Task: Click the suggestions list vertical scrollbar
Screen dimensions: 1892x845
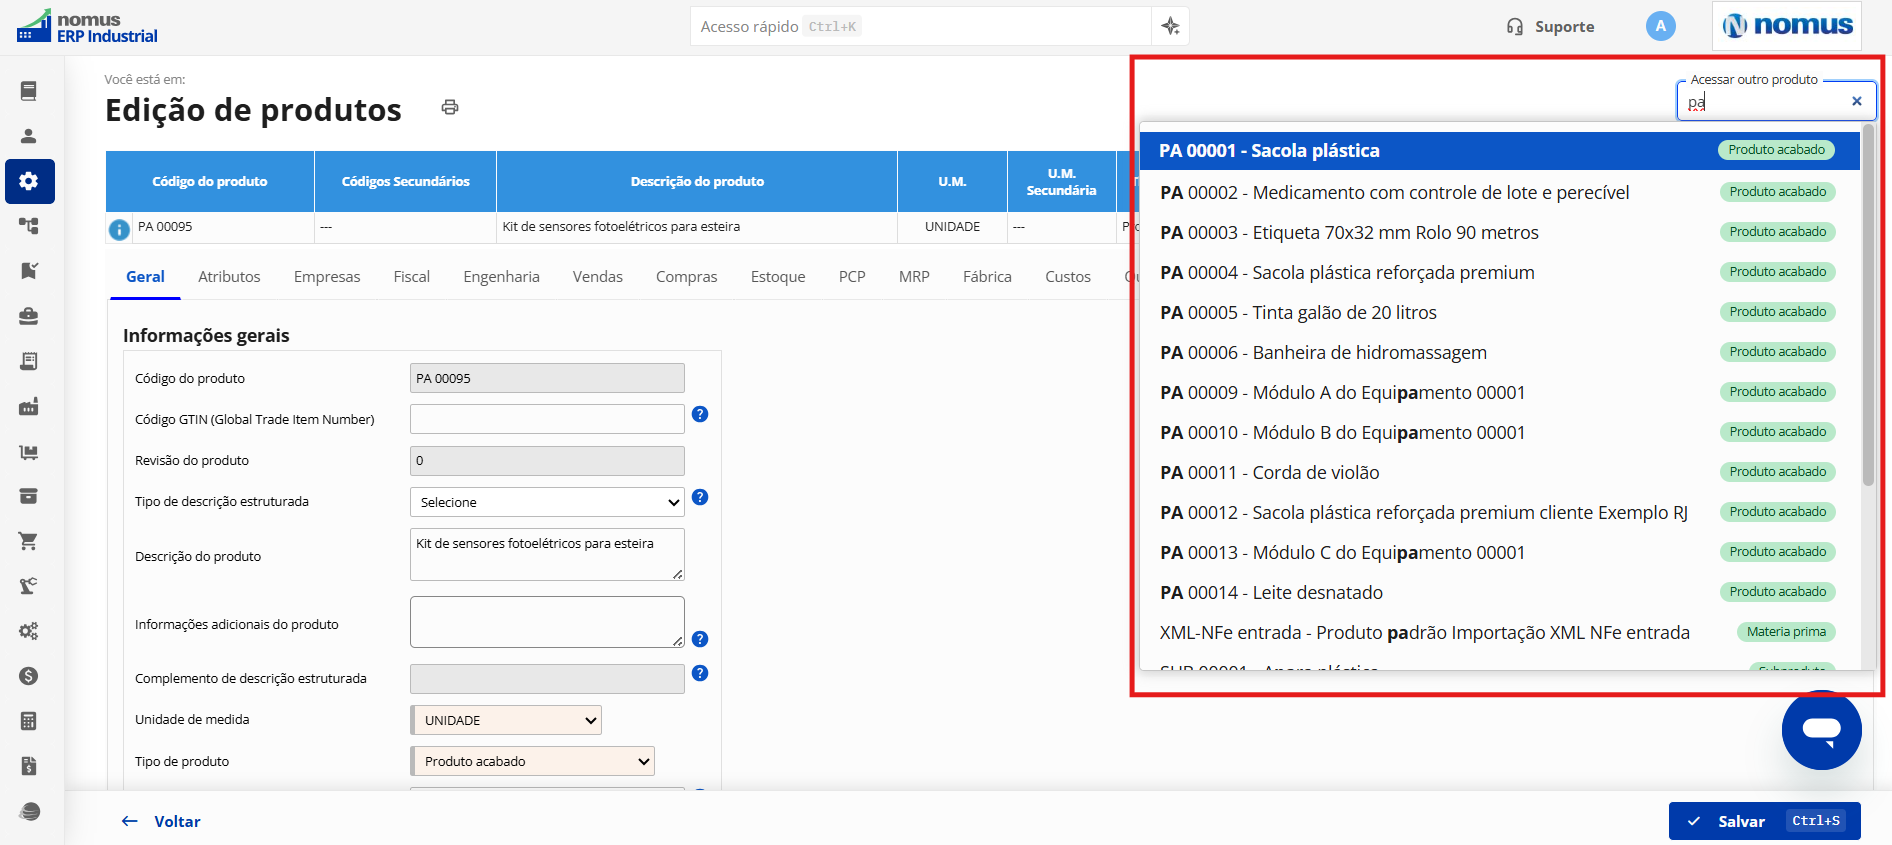Action: coord(1868,305)
